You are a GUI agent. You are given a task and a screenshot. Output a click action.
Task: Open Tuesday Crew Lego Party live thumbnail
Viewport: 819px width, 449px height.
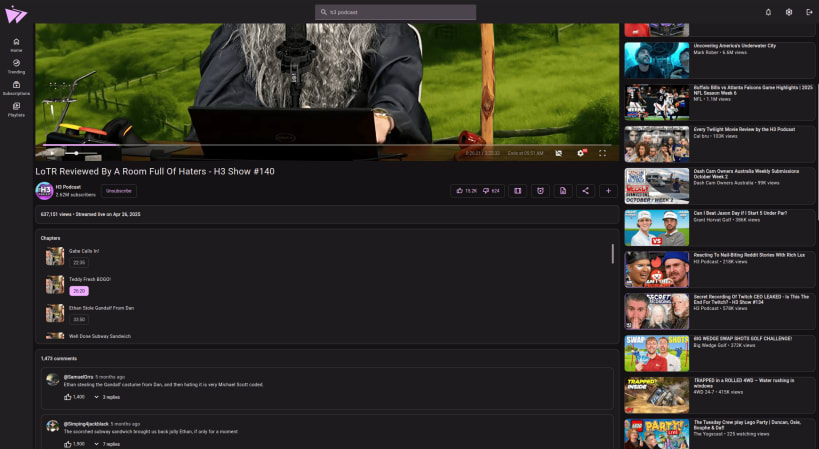[x=657, y=434]
